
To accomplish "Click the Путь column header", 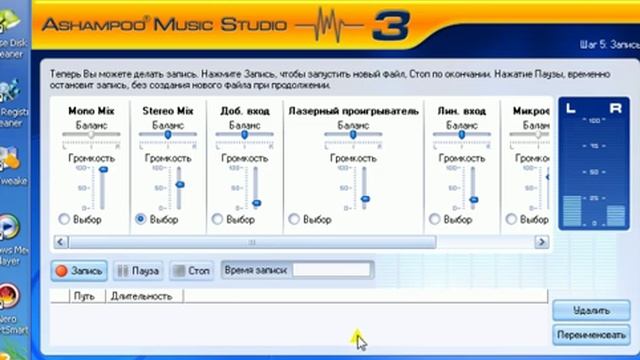I will [x=84, y=296].
